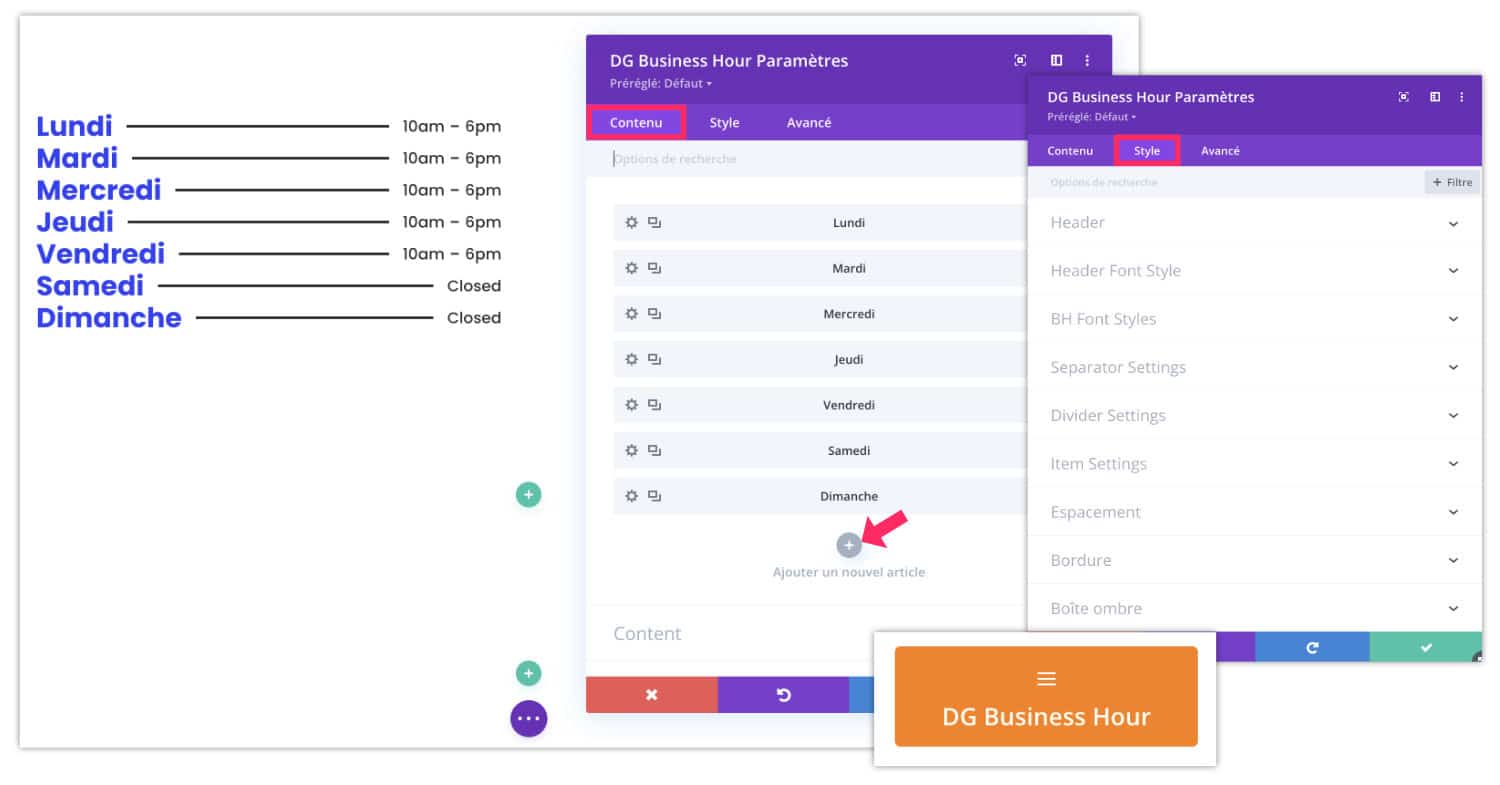The height and width of the screenshot is (785, 1500).
Task: Open three-dot menu in front settings window
Action: [1462, 97]
